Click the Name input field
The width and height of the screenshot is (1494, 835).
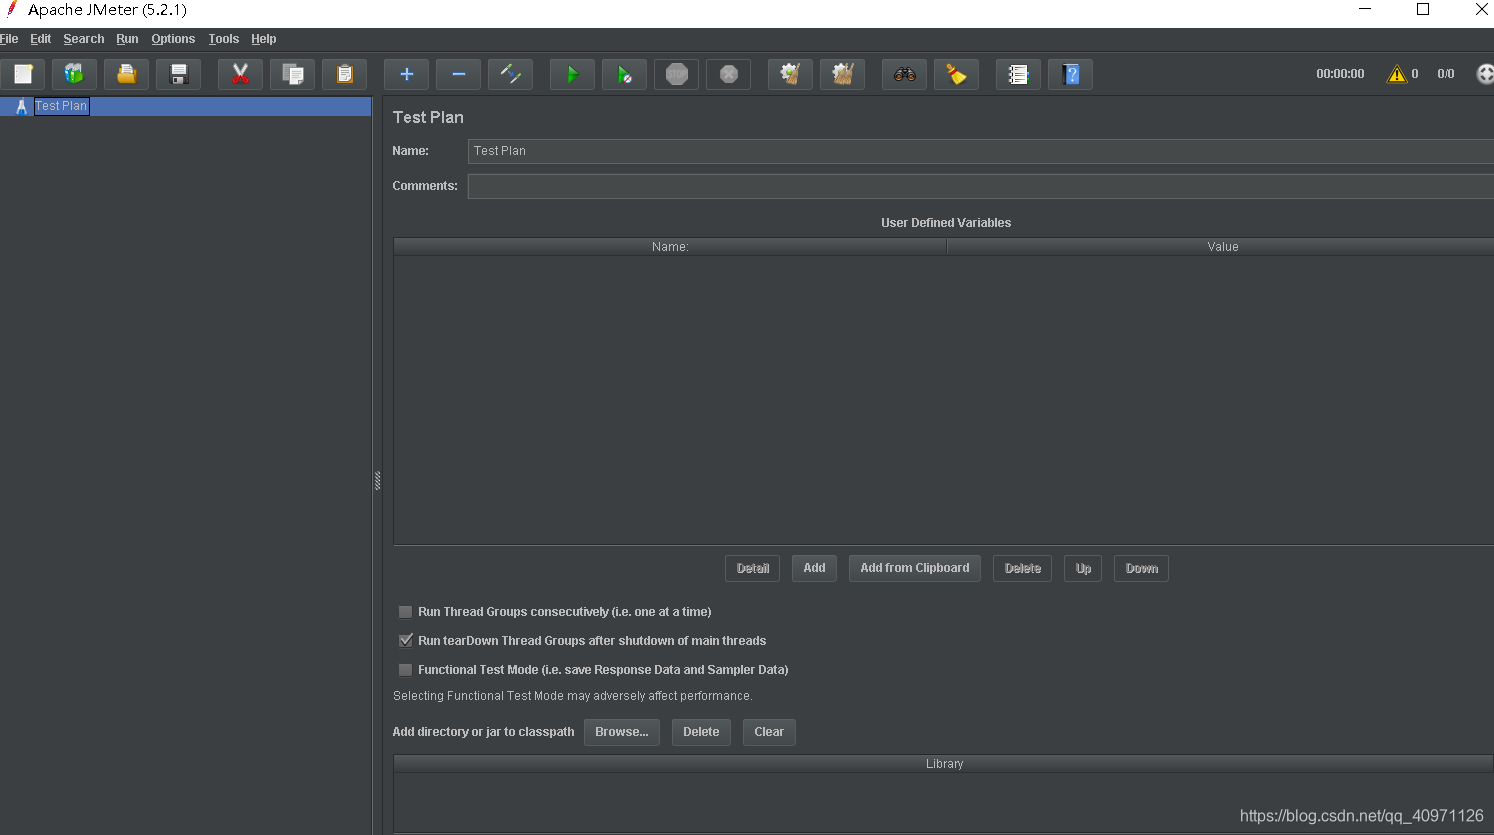pos(980,151)
